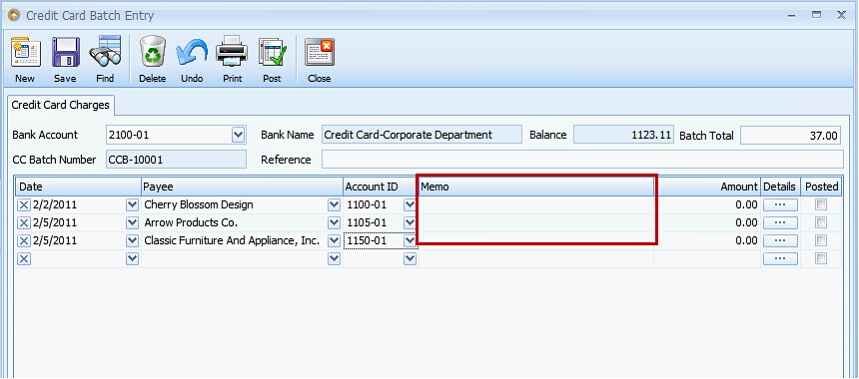Click Amount cell for Arrow Products Co.

coord(707,223)
